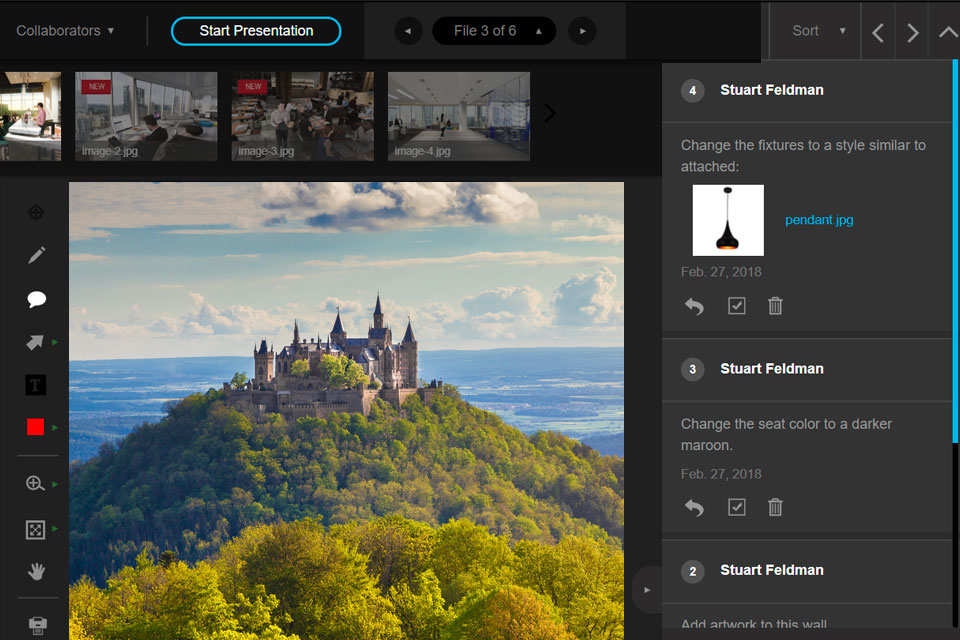Open the Sort dropdown
960x640 pixels.
[819, 31]
